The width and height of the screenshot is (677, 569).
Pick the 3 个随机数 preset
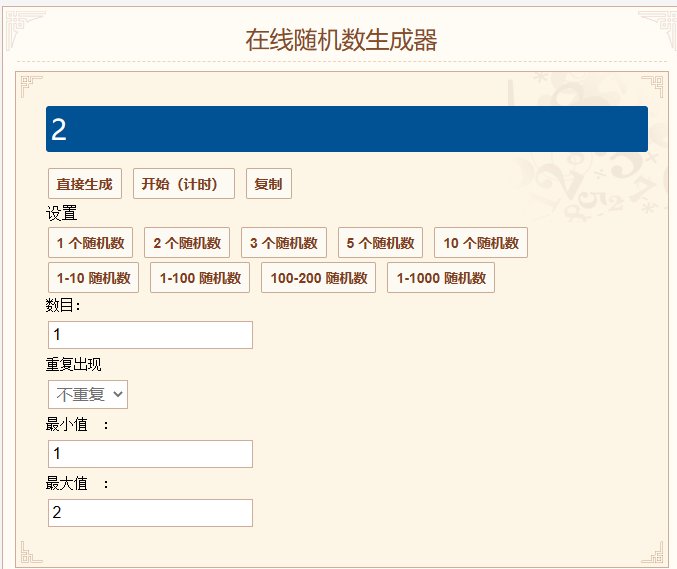(x=284, y=243)
